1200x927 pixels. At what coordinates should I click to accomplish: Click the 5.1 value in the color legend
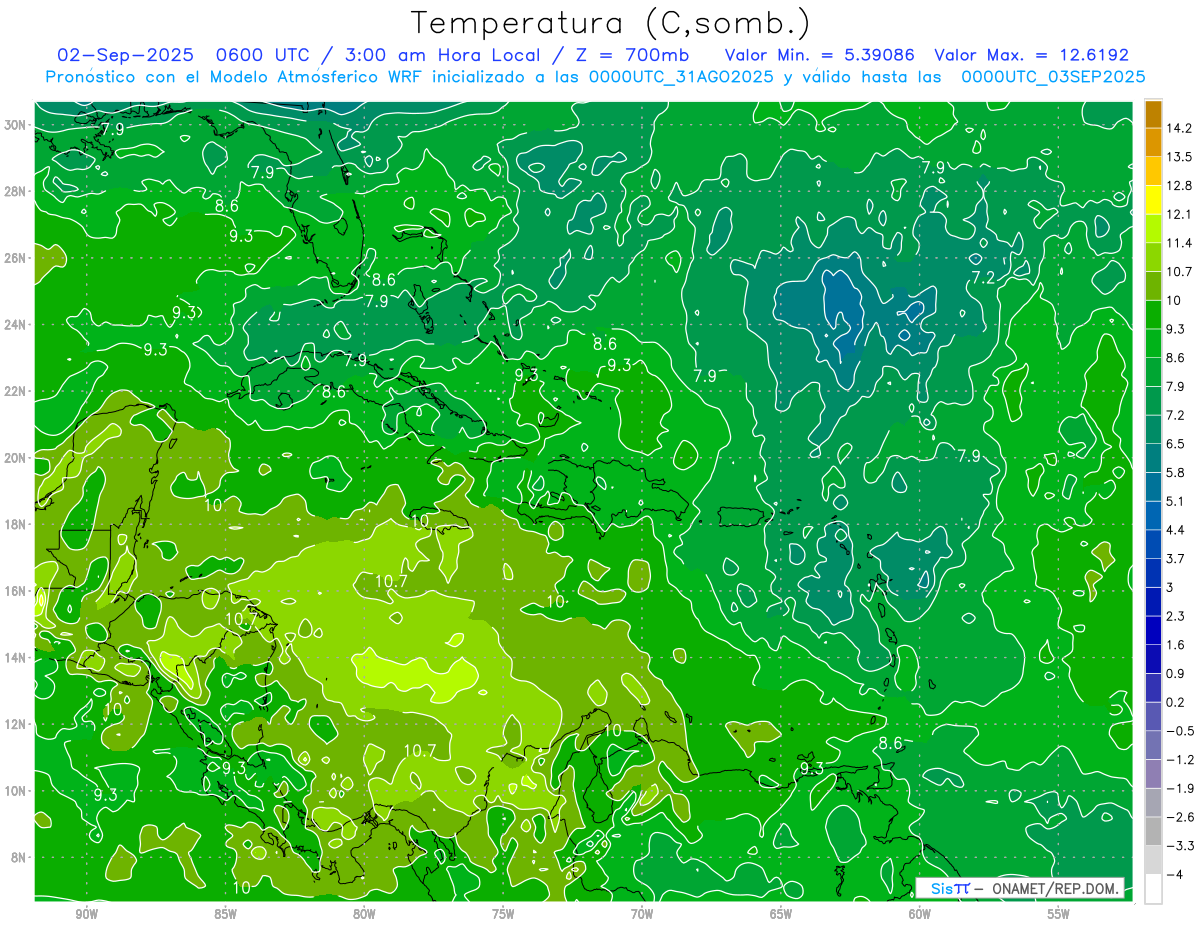(1177, 501)
